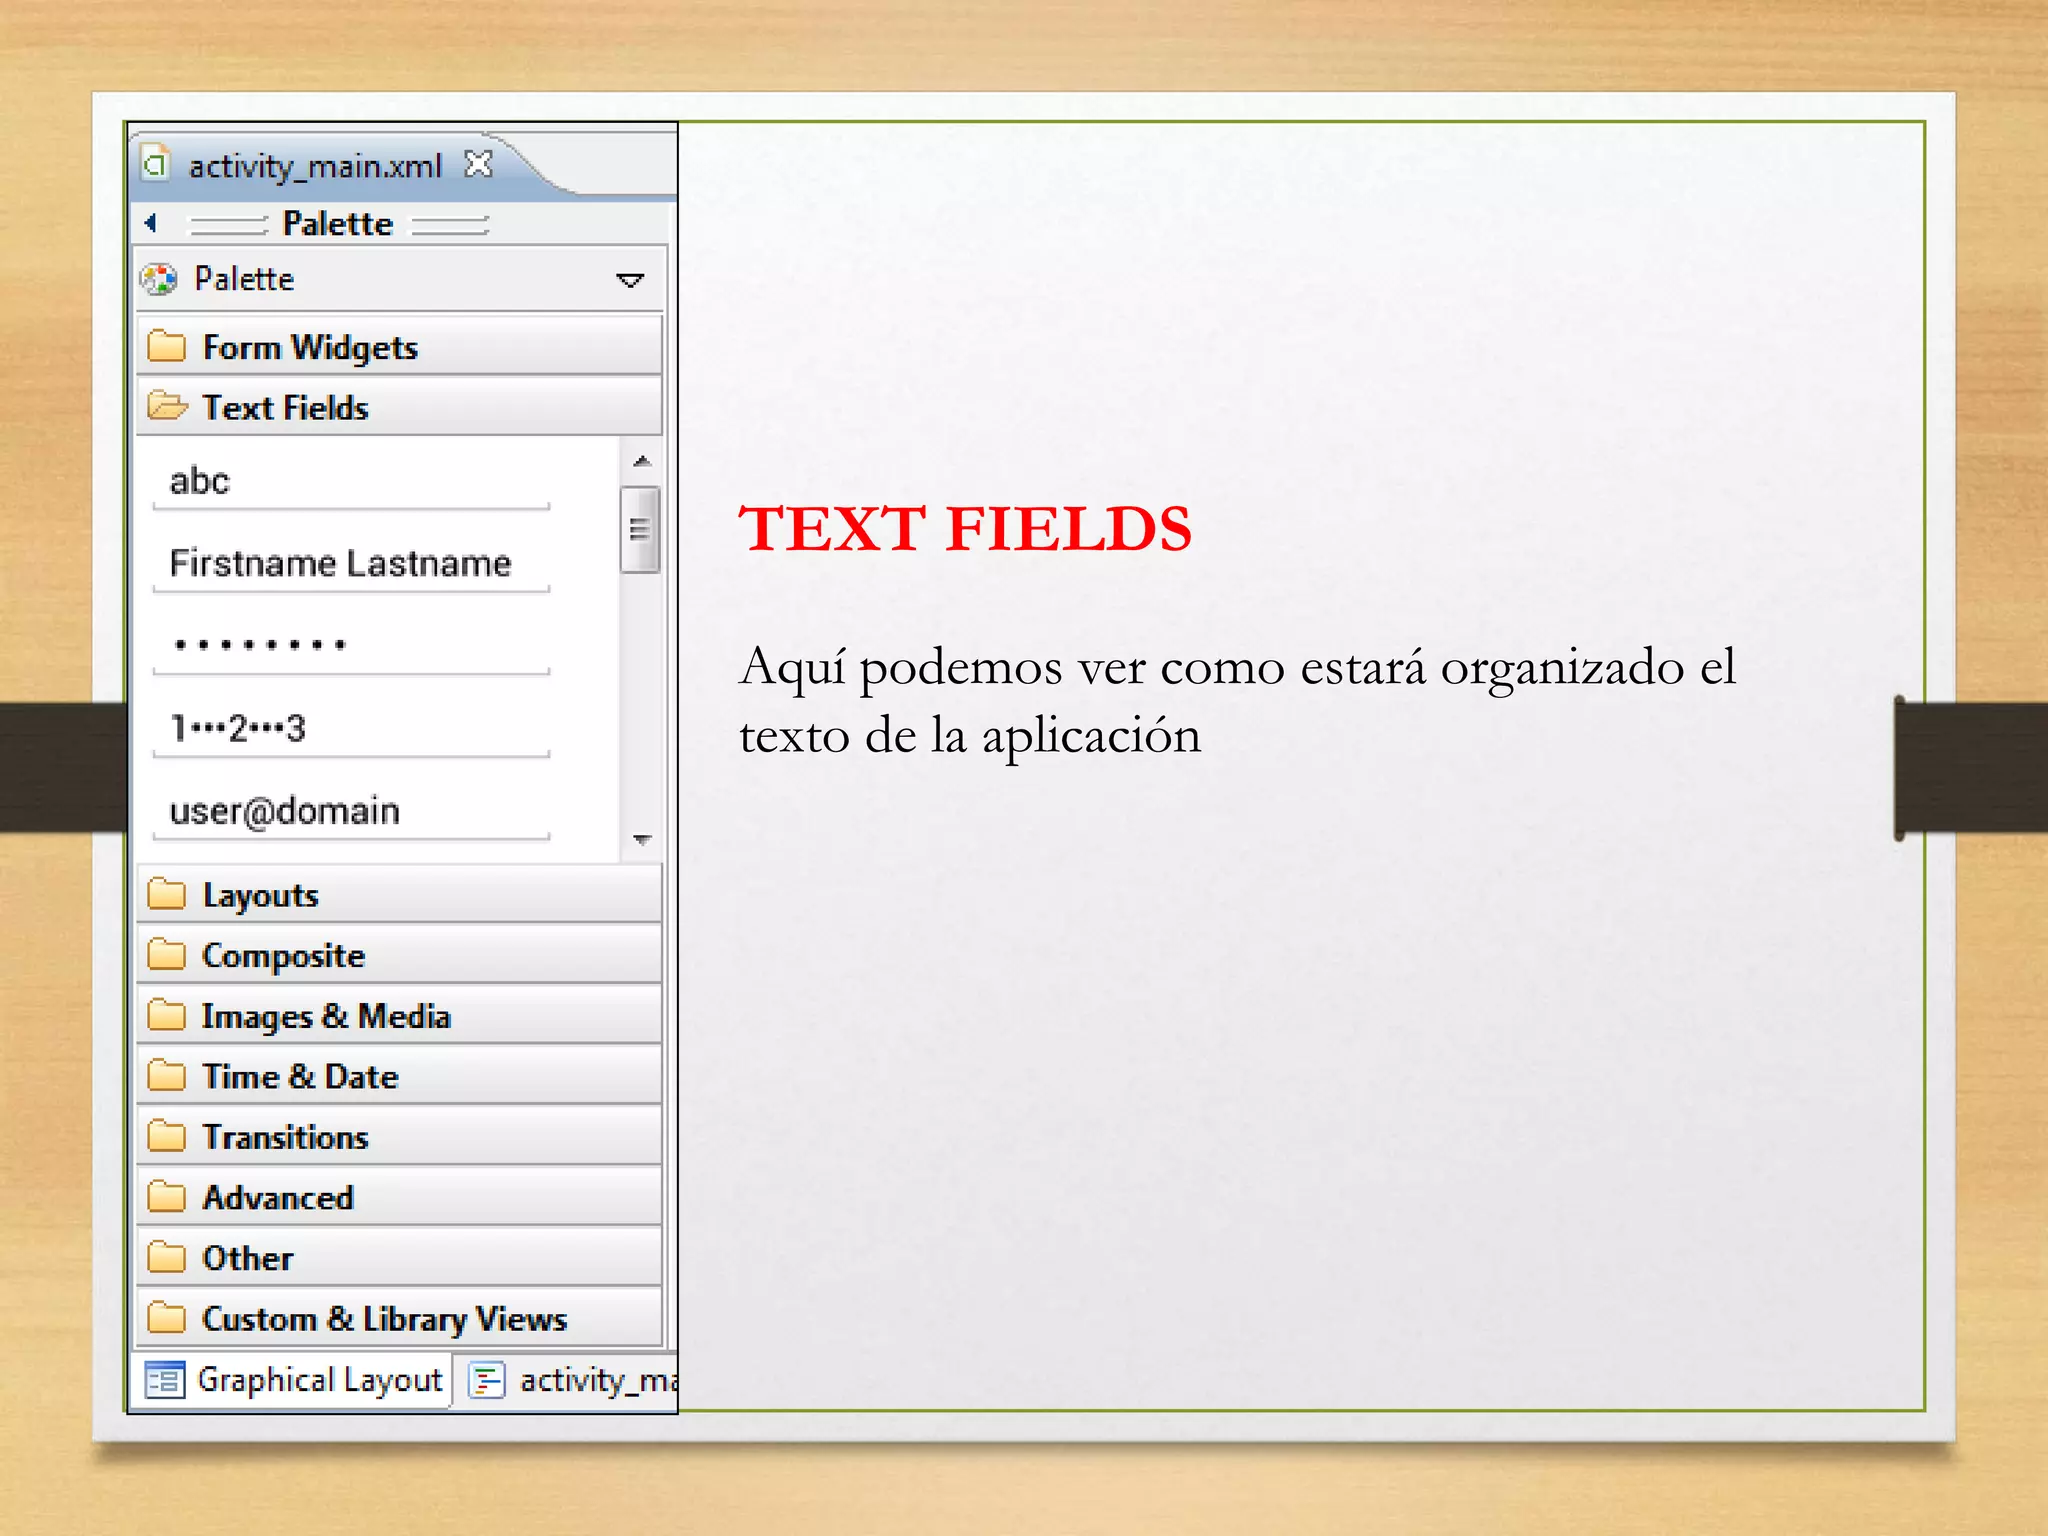Viewport: 2048px width, 1536px height.
Task: Click the Transitions folder icon
Action: pos(166,1136)
